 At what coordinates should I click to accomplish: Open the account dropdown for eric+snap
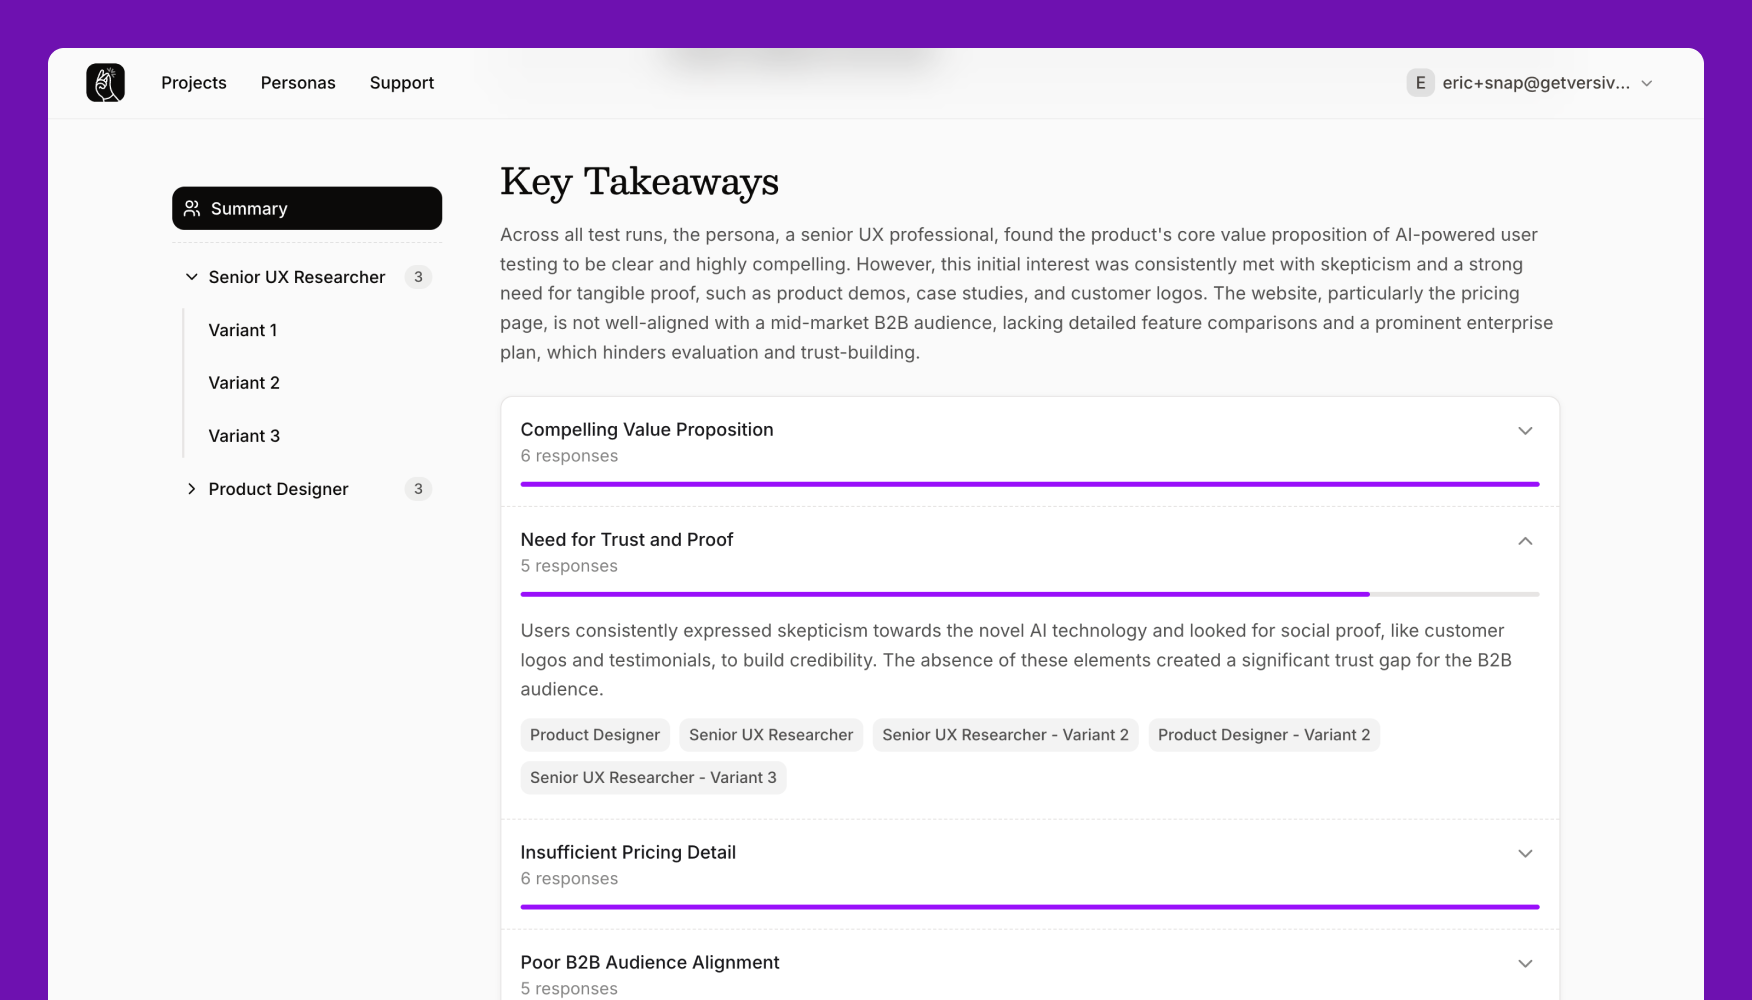[1646, 83]
